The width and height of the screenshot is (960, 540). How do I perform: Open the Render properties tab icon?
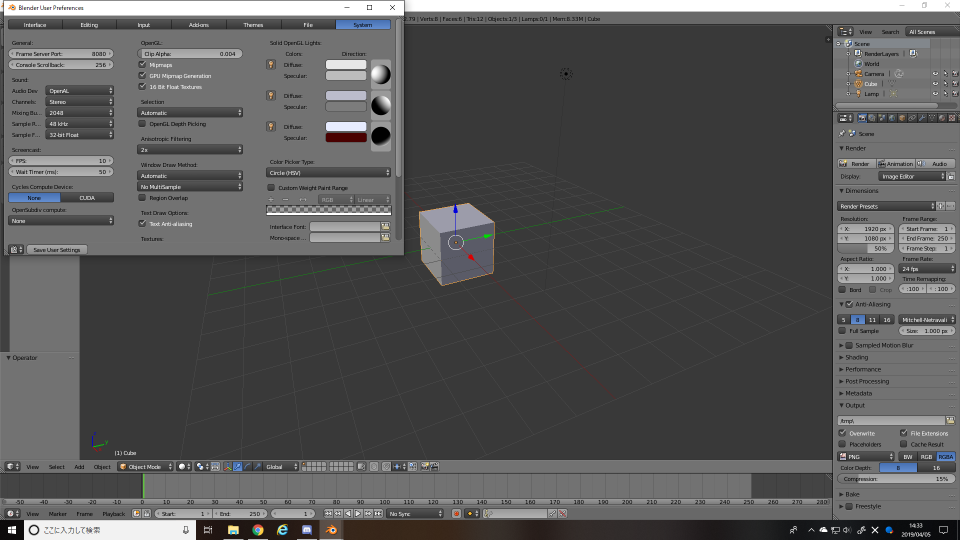(x=863, y=118)
